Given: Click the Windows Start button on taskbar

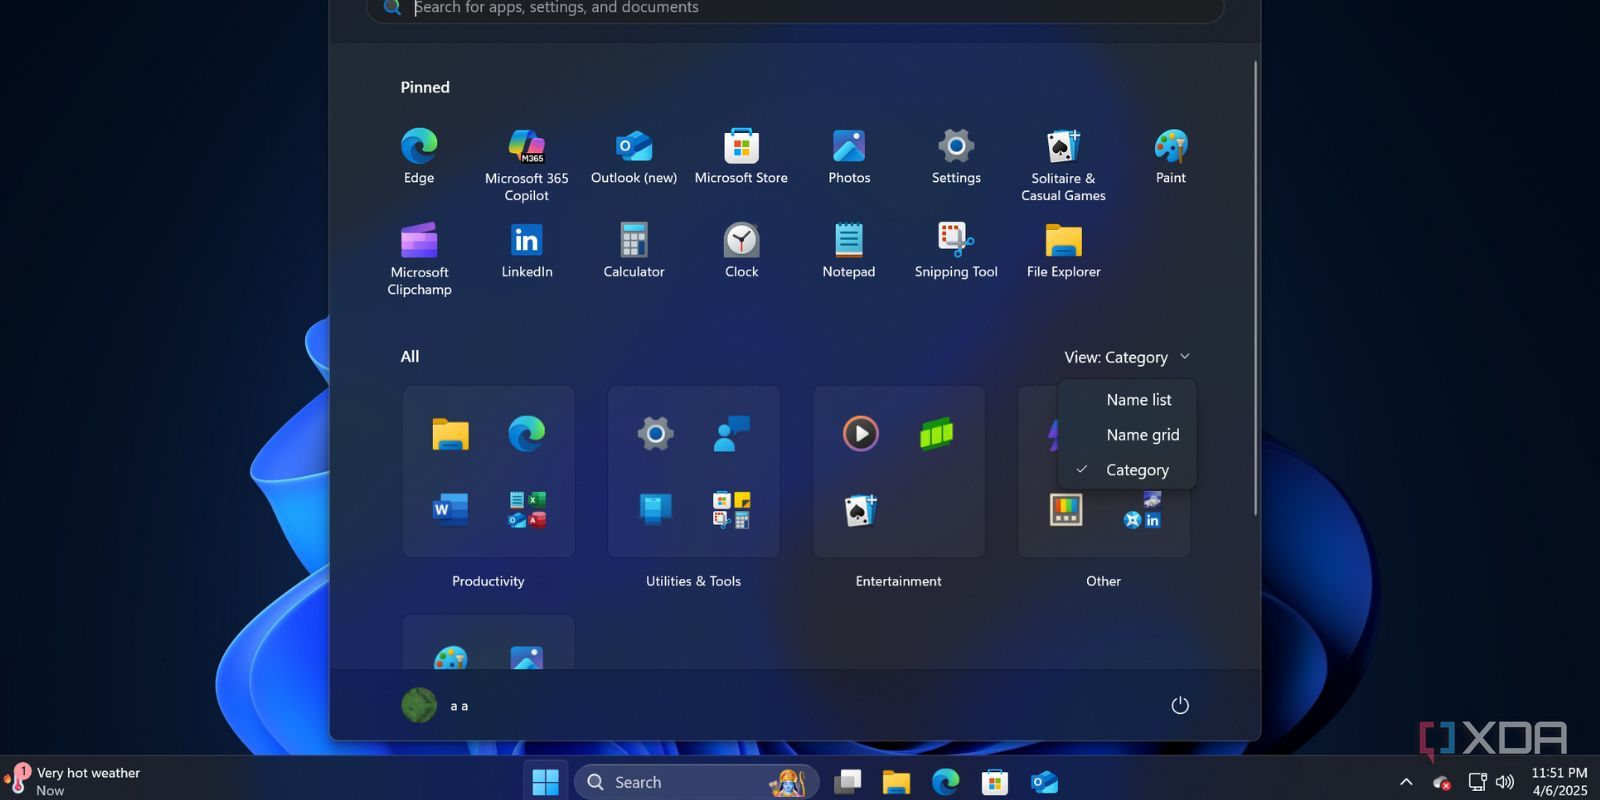Looking at the screenshot, I should click(546, 782).
